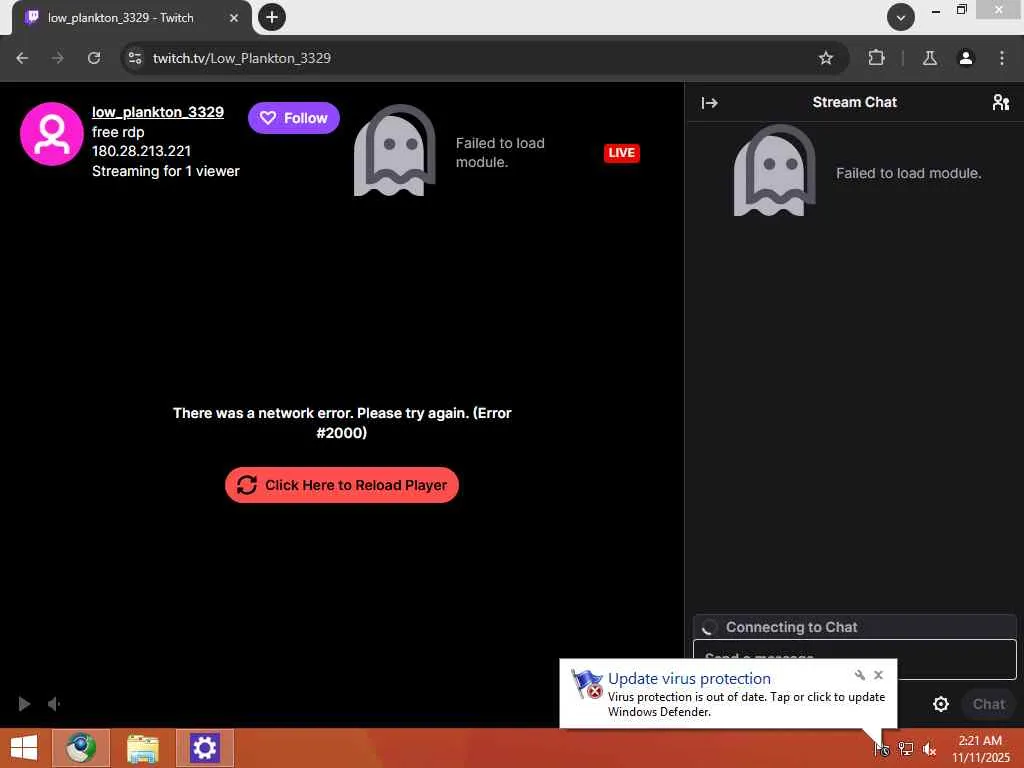Image resolution: width=1024 pixels, height=768 pixels.
Task: Click Here to Reload Player button
Action: pos(342,485)
